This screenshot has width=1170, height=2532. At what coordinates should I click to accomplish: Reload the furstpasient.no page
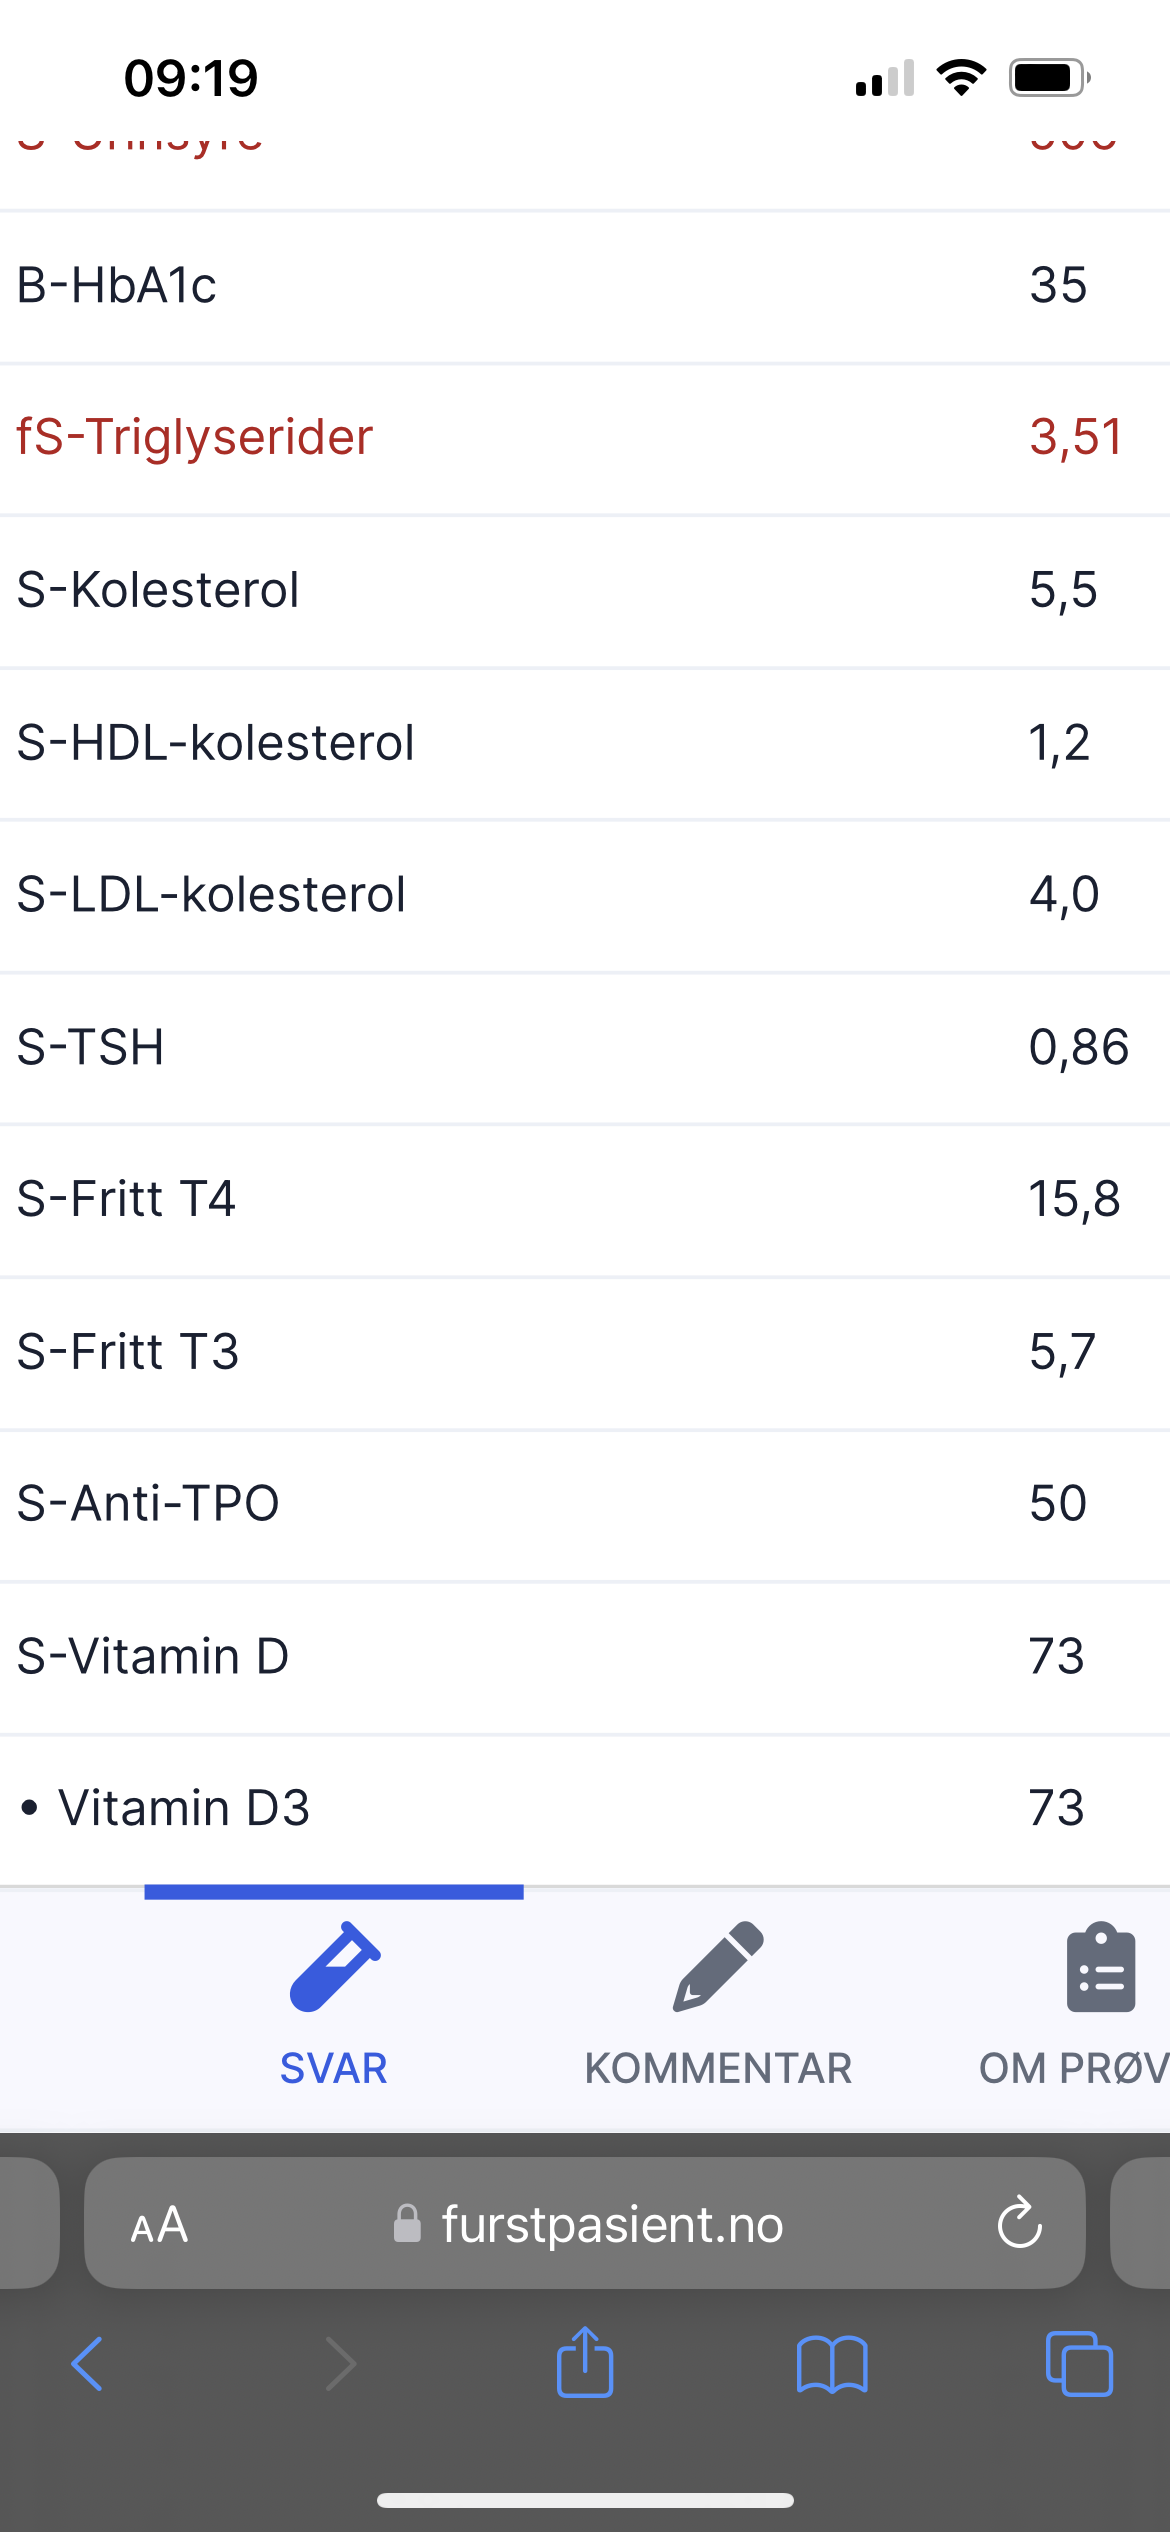(1019, 2223)
